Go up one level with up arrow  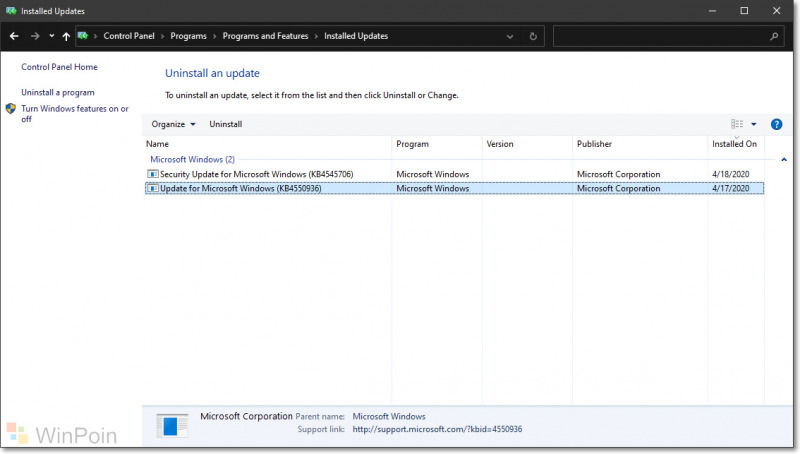point(66,36)
